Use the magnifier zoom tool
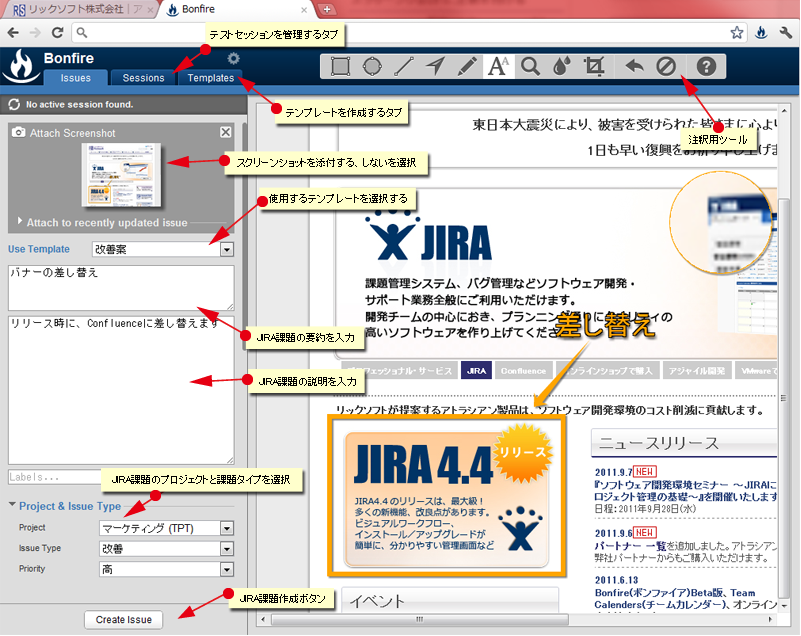The height and width of the screenshot is (636, 801). click(x=530, y=66)
